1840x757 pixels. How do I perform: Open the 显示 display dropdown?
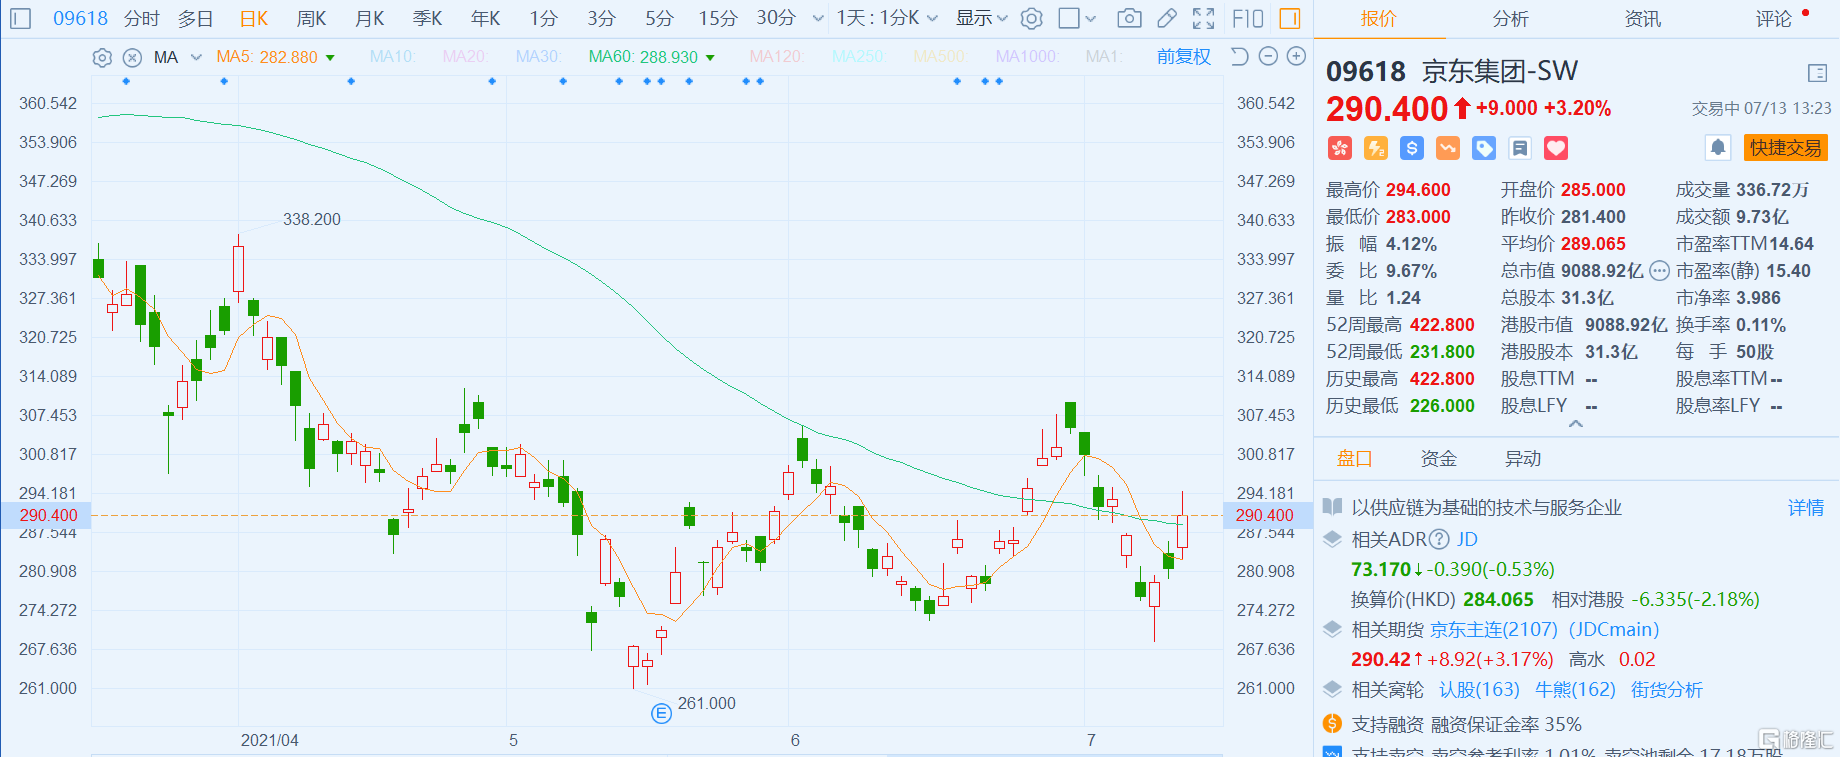click(982, 18)
